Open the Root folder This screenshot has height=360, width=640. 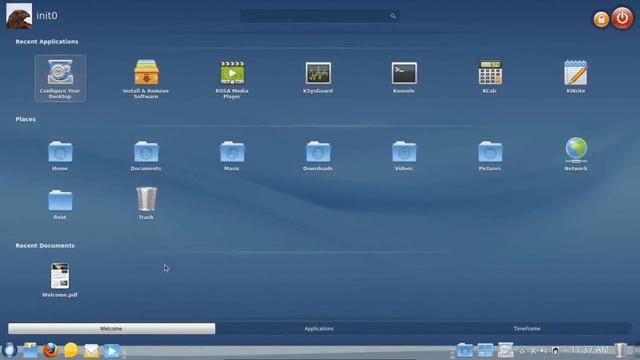(60, 204)
